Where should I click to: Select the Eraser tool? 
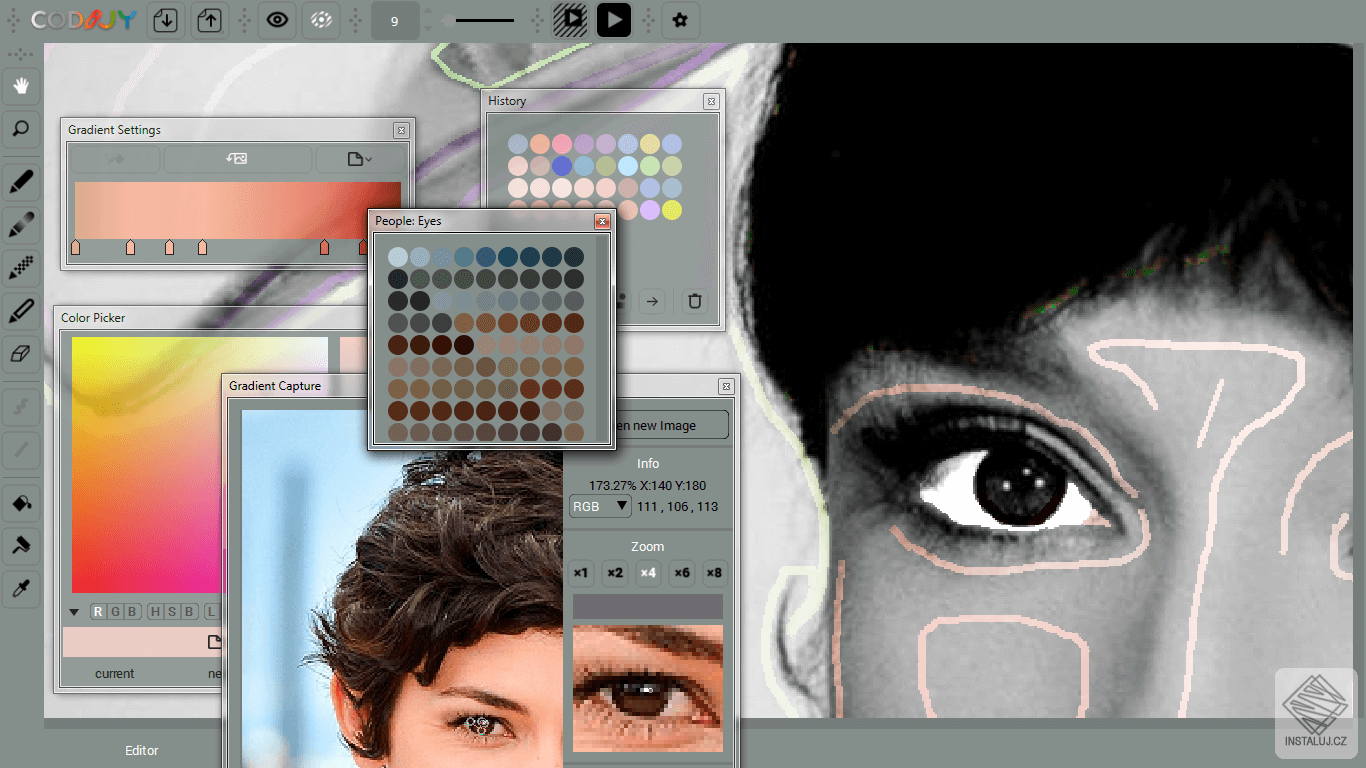pos(21,354)
